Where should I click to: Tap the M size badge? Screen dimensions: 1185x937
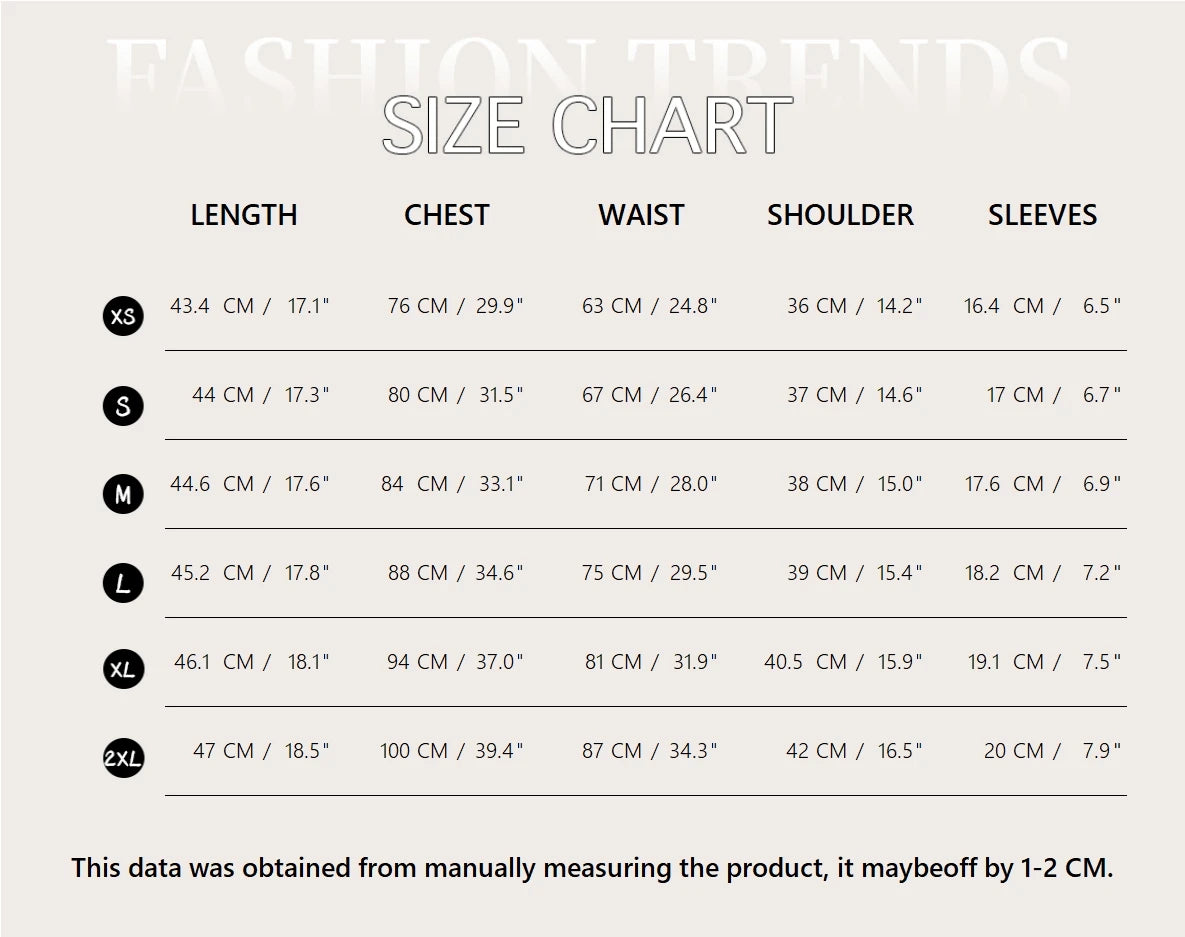(x=123, y=494)
